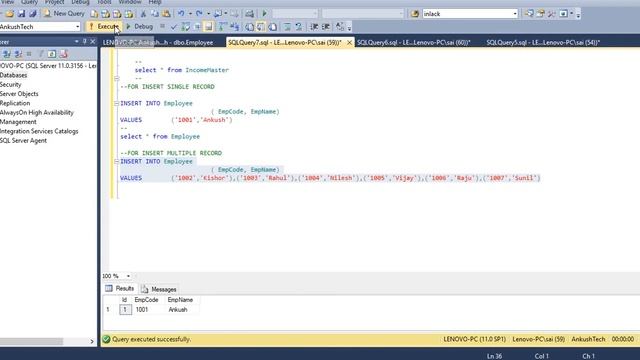Select the Security node
The width and height of the screenshot is (640, 360).
pyautogui.click(x=11, y=84)
